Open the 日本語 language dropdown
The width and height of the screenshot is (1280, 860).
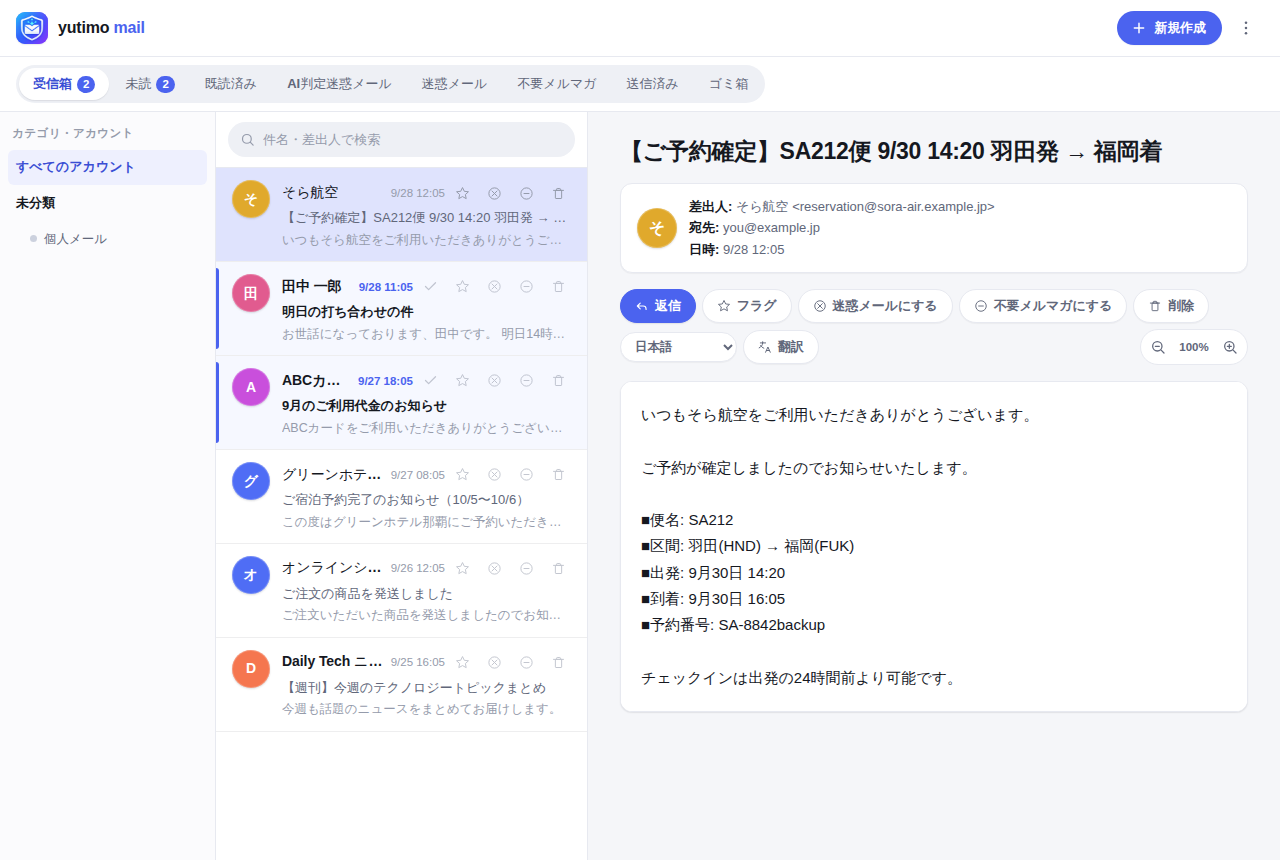(678, 347)
